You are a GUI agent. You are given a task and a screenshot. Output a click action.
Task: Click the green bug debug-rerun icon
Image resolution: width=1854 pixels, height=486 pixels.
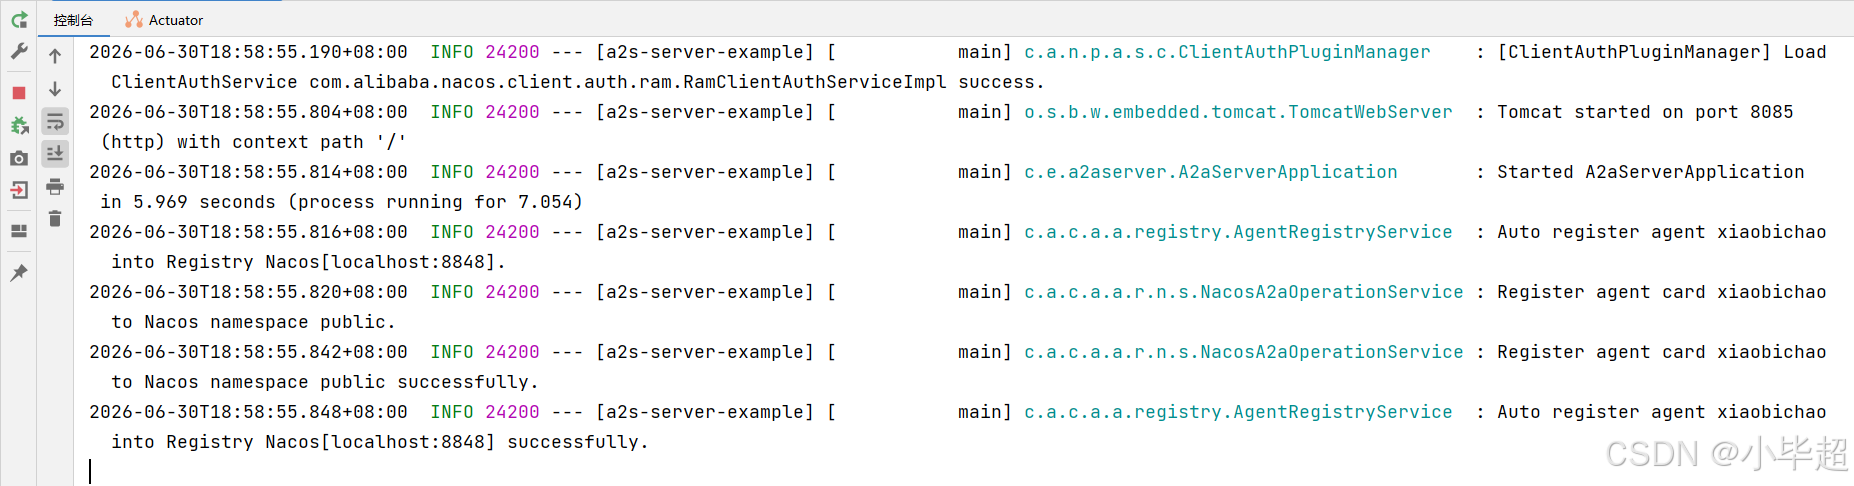pos(19,126)
